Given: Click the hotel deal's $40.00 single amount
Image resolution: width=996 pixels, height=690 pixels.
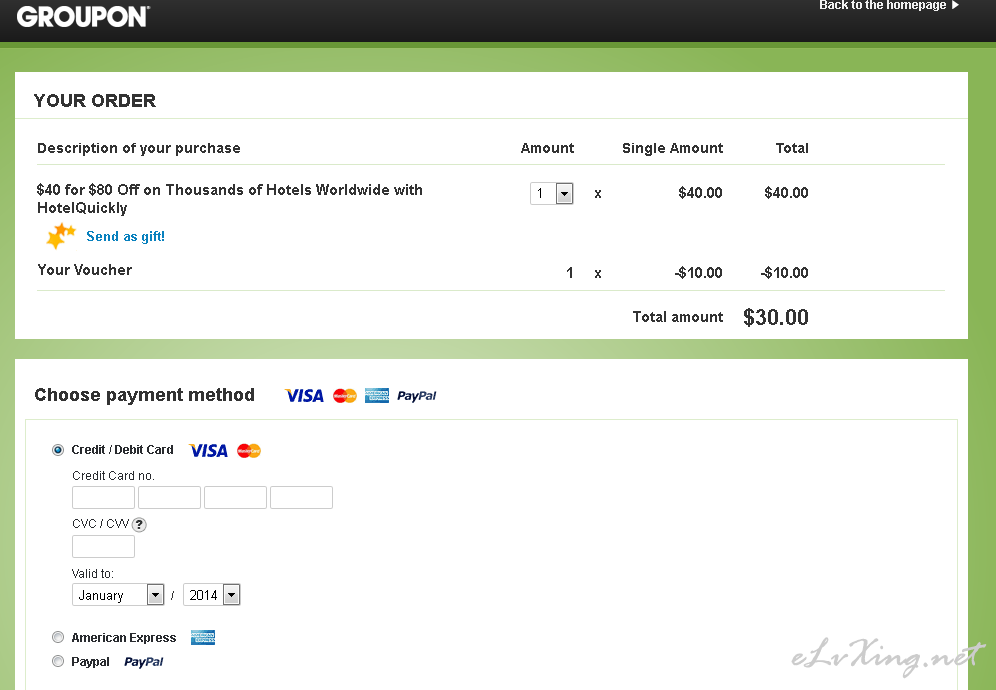Looking at the screenshot, I should point(700,193).
